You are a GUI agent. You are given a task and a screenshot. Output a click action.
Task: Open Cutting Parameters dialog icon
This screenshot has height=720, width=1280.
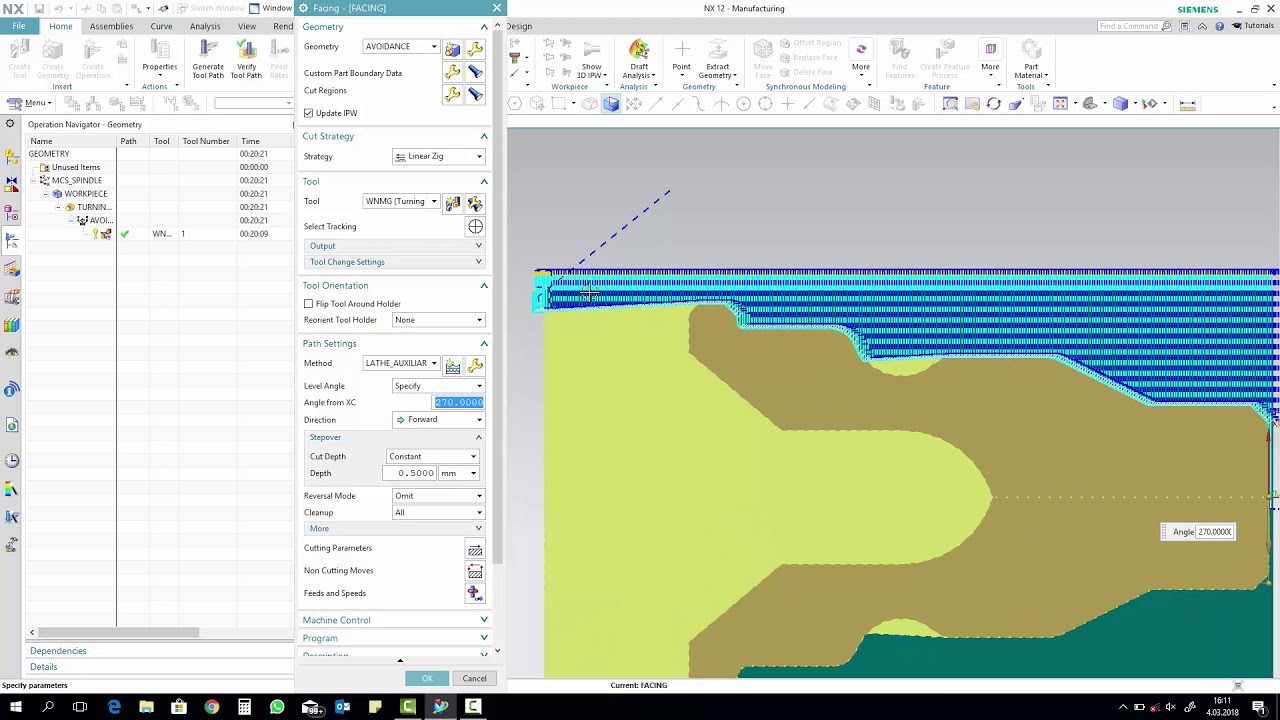[475, 549]
